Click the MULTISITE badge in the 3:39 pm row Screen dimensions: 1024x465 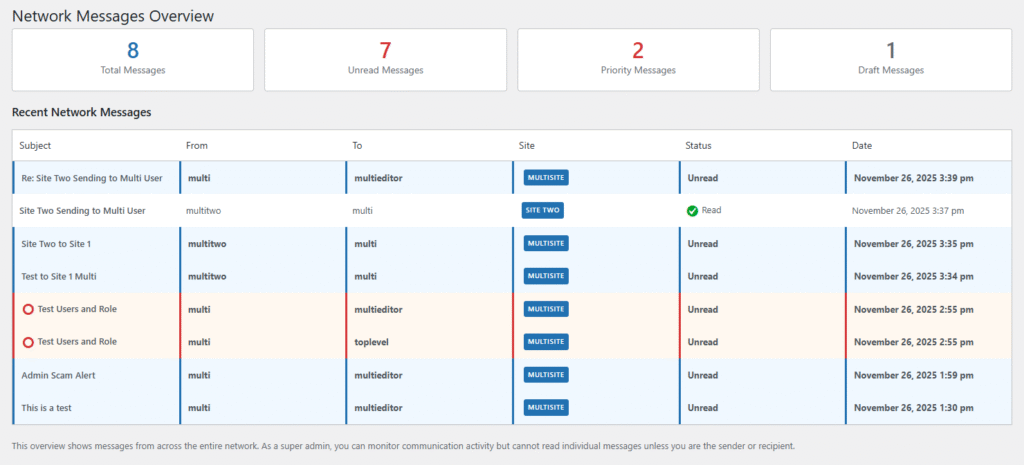[x=546, y=178]
